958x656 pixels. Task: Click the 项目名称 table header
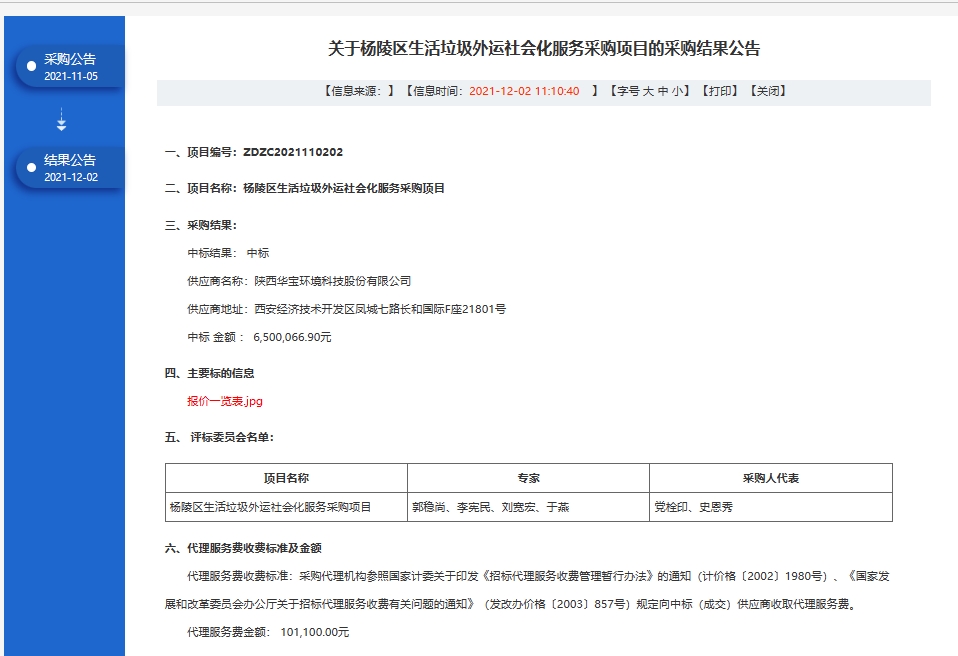click(x=286, y=478)
